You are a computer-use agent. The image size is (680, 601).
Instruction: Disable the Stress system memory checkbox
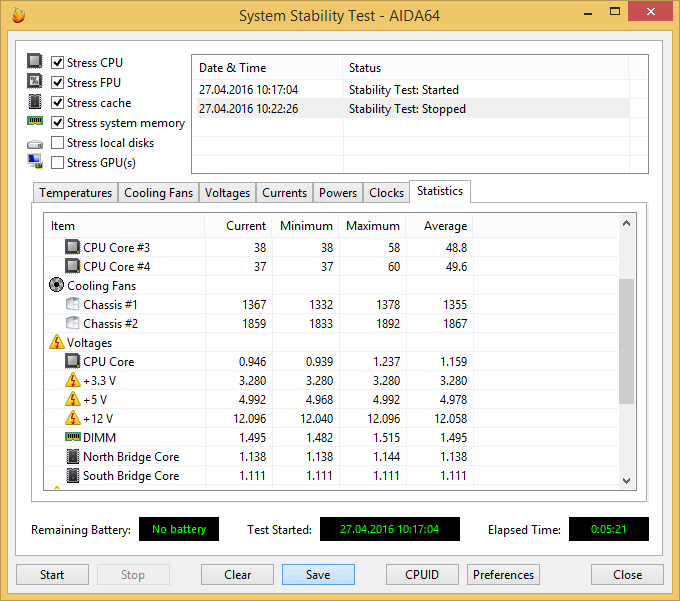click(x=57, y=123)
